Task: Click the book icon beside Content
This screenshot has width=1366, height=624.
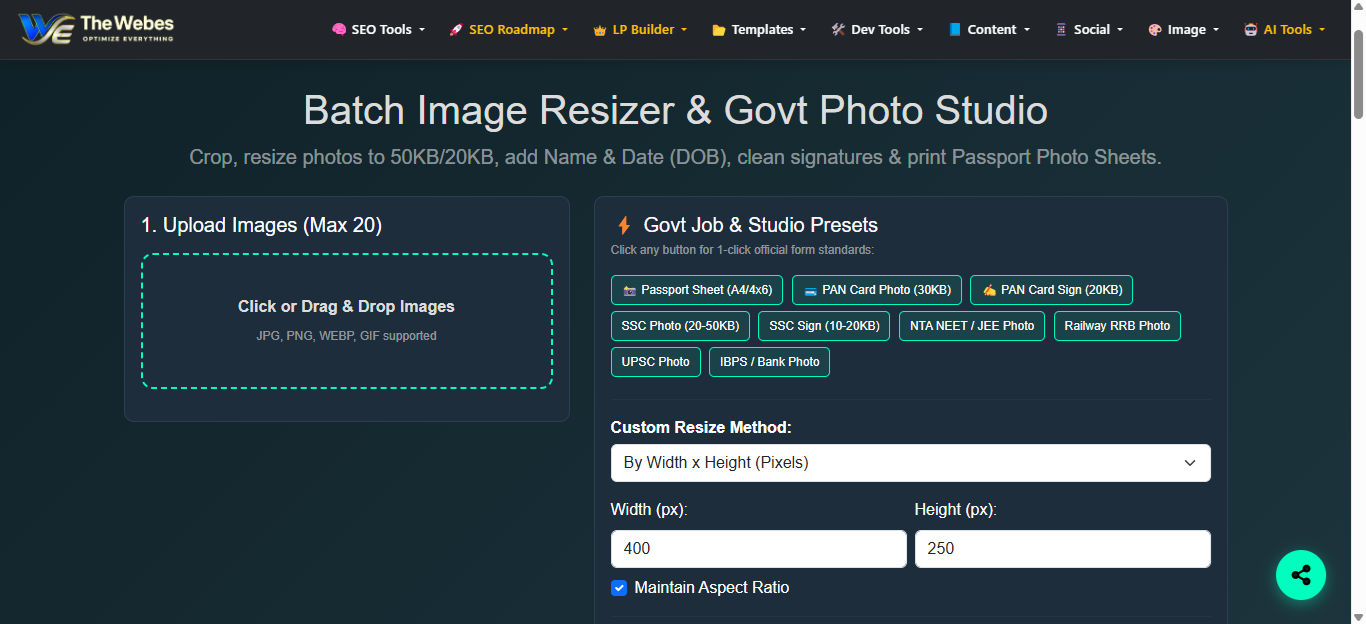Action: pyautogui.click(x=955, y=30)
